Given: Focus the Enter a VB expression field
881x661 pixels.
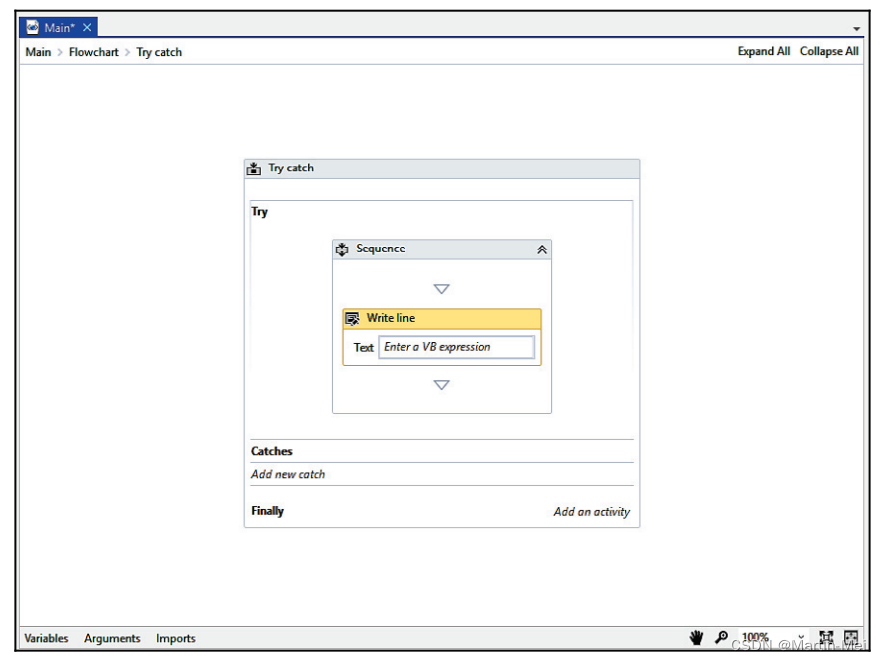Looking at the screenshot, I should [456, 347].
